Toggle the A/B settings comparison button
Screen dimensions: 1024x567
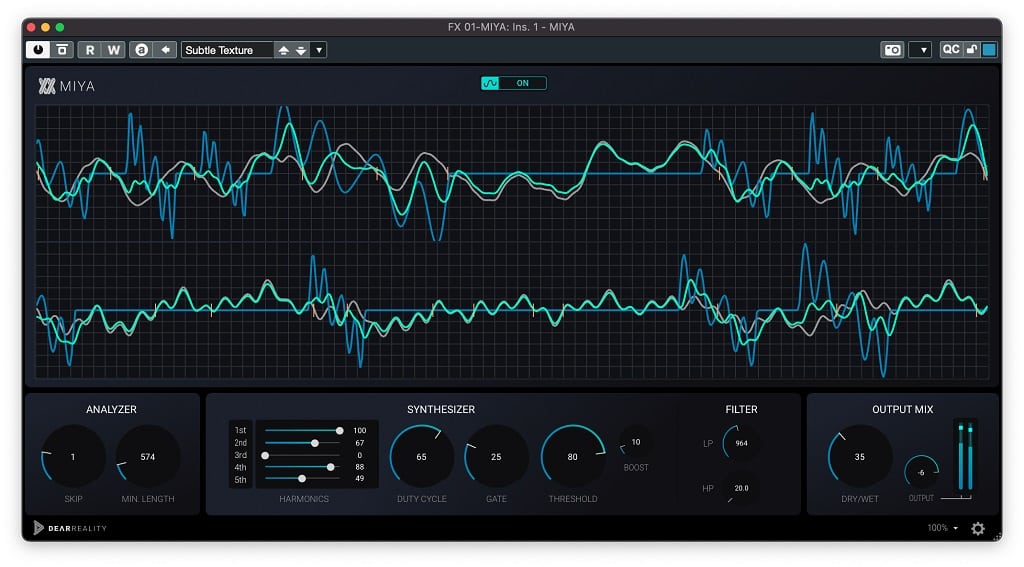(x=141, y=50)
